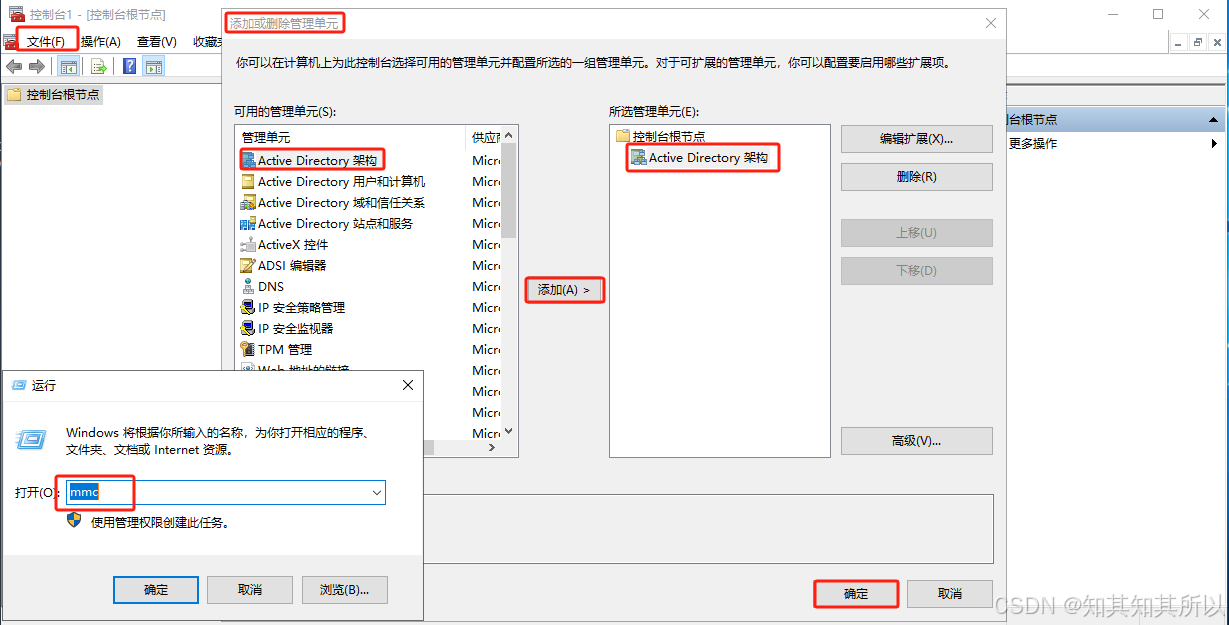Click ADSI 编辑器 snap-in icon
The image size is (1229, 625).
coord(248,266)
